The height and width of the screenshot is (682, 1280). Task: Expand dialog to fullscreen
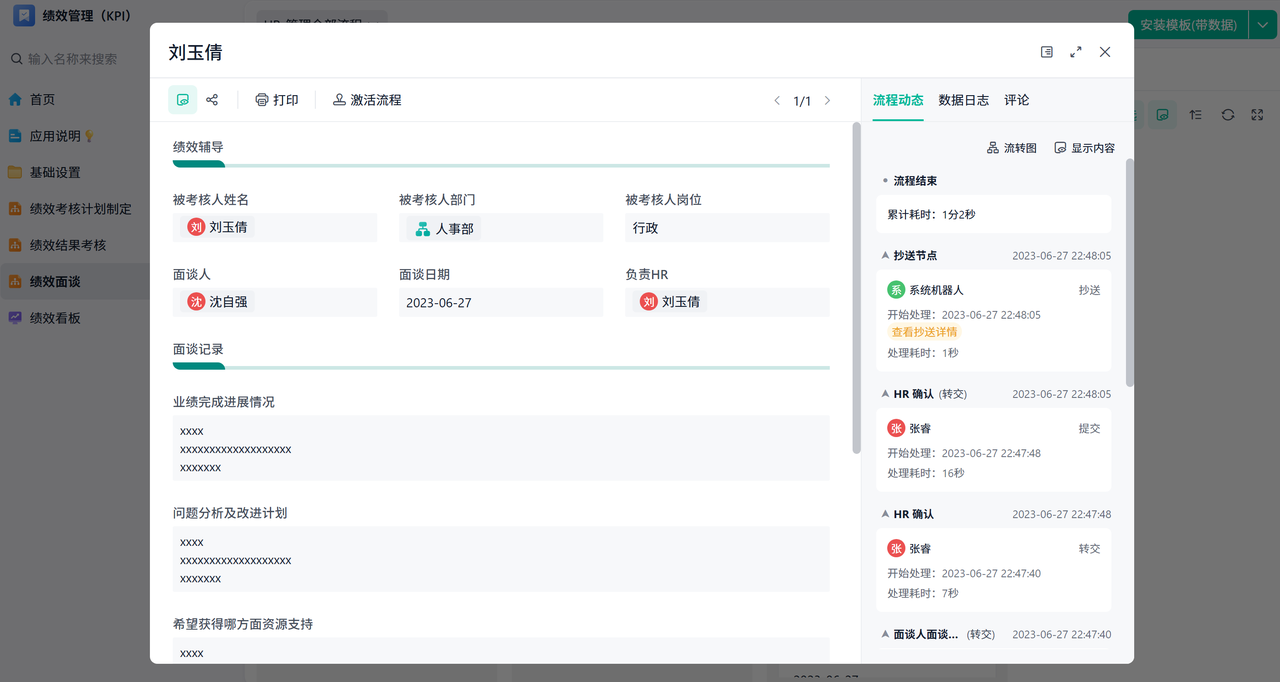[x=1076, y=52]
